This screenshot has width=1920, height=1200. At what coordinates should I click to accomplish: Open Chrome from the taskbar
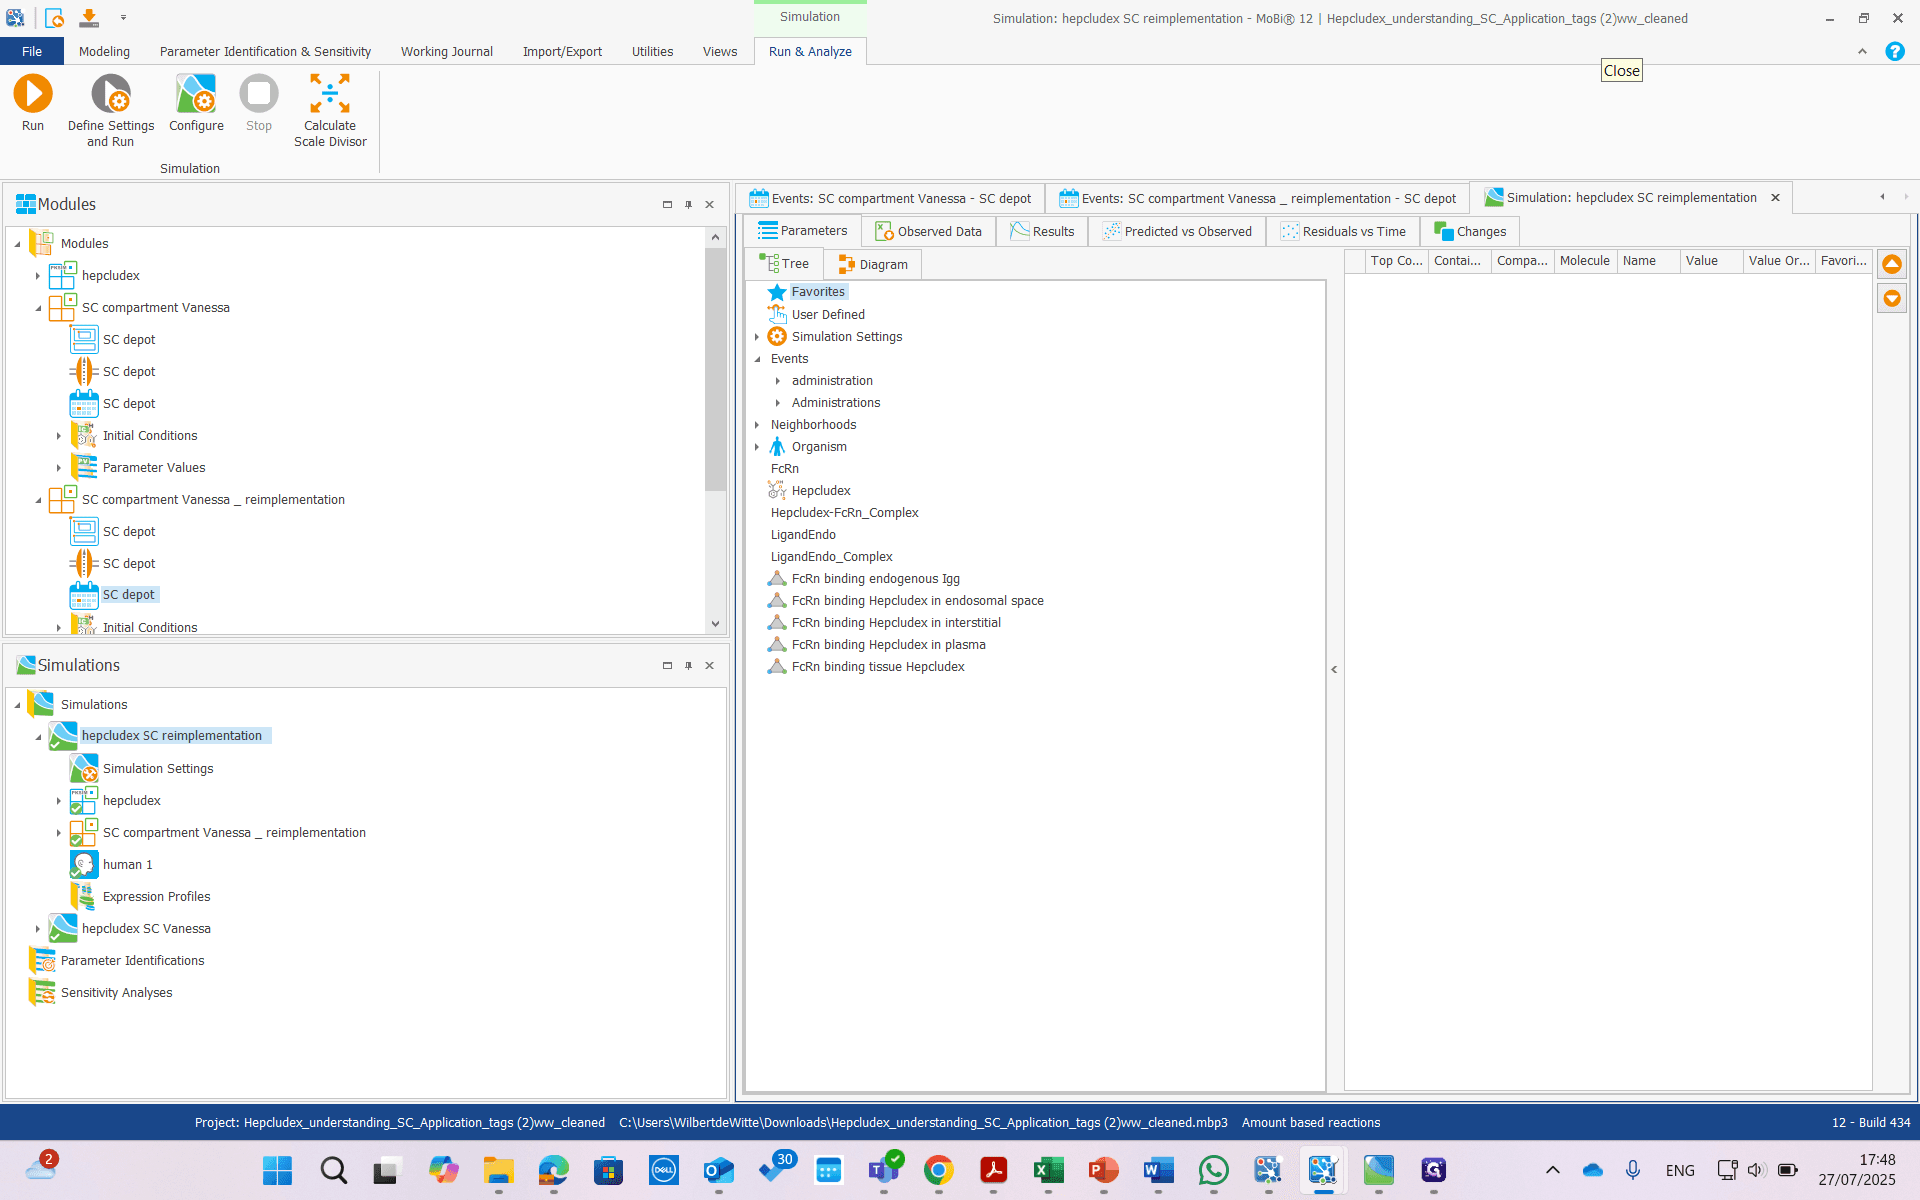[x=938, y=1170]
